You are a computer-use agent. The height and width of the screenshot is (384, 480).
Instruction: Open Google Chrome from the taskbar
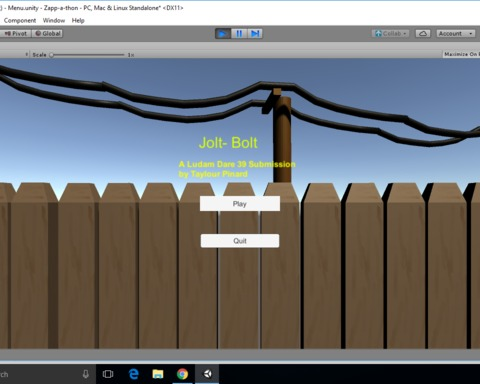coord(182,374)
